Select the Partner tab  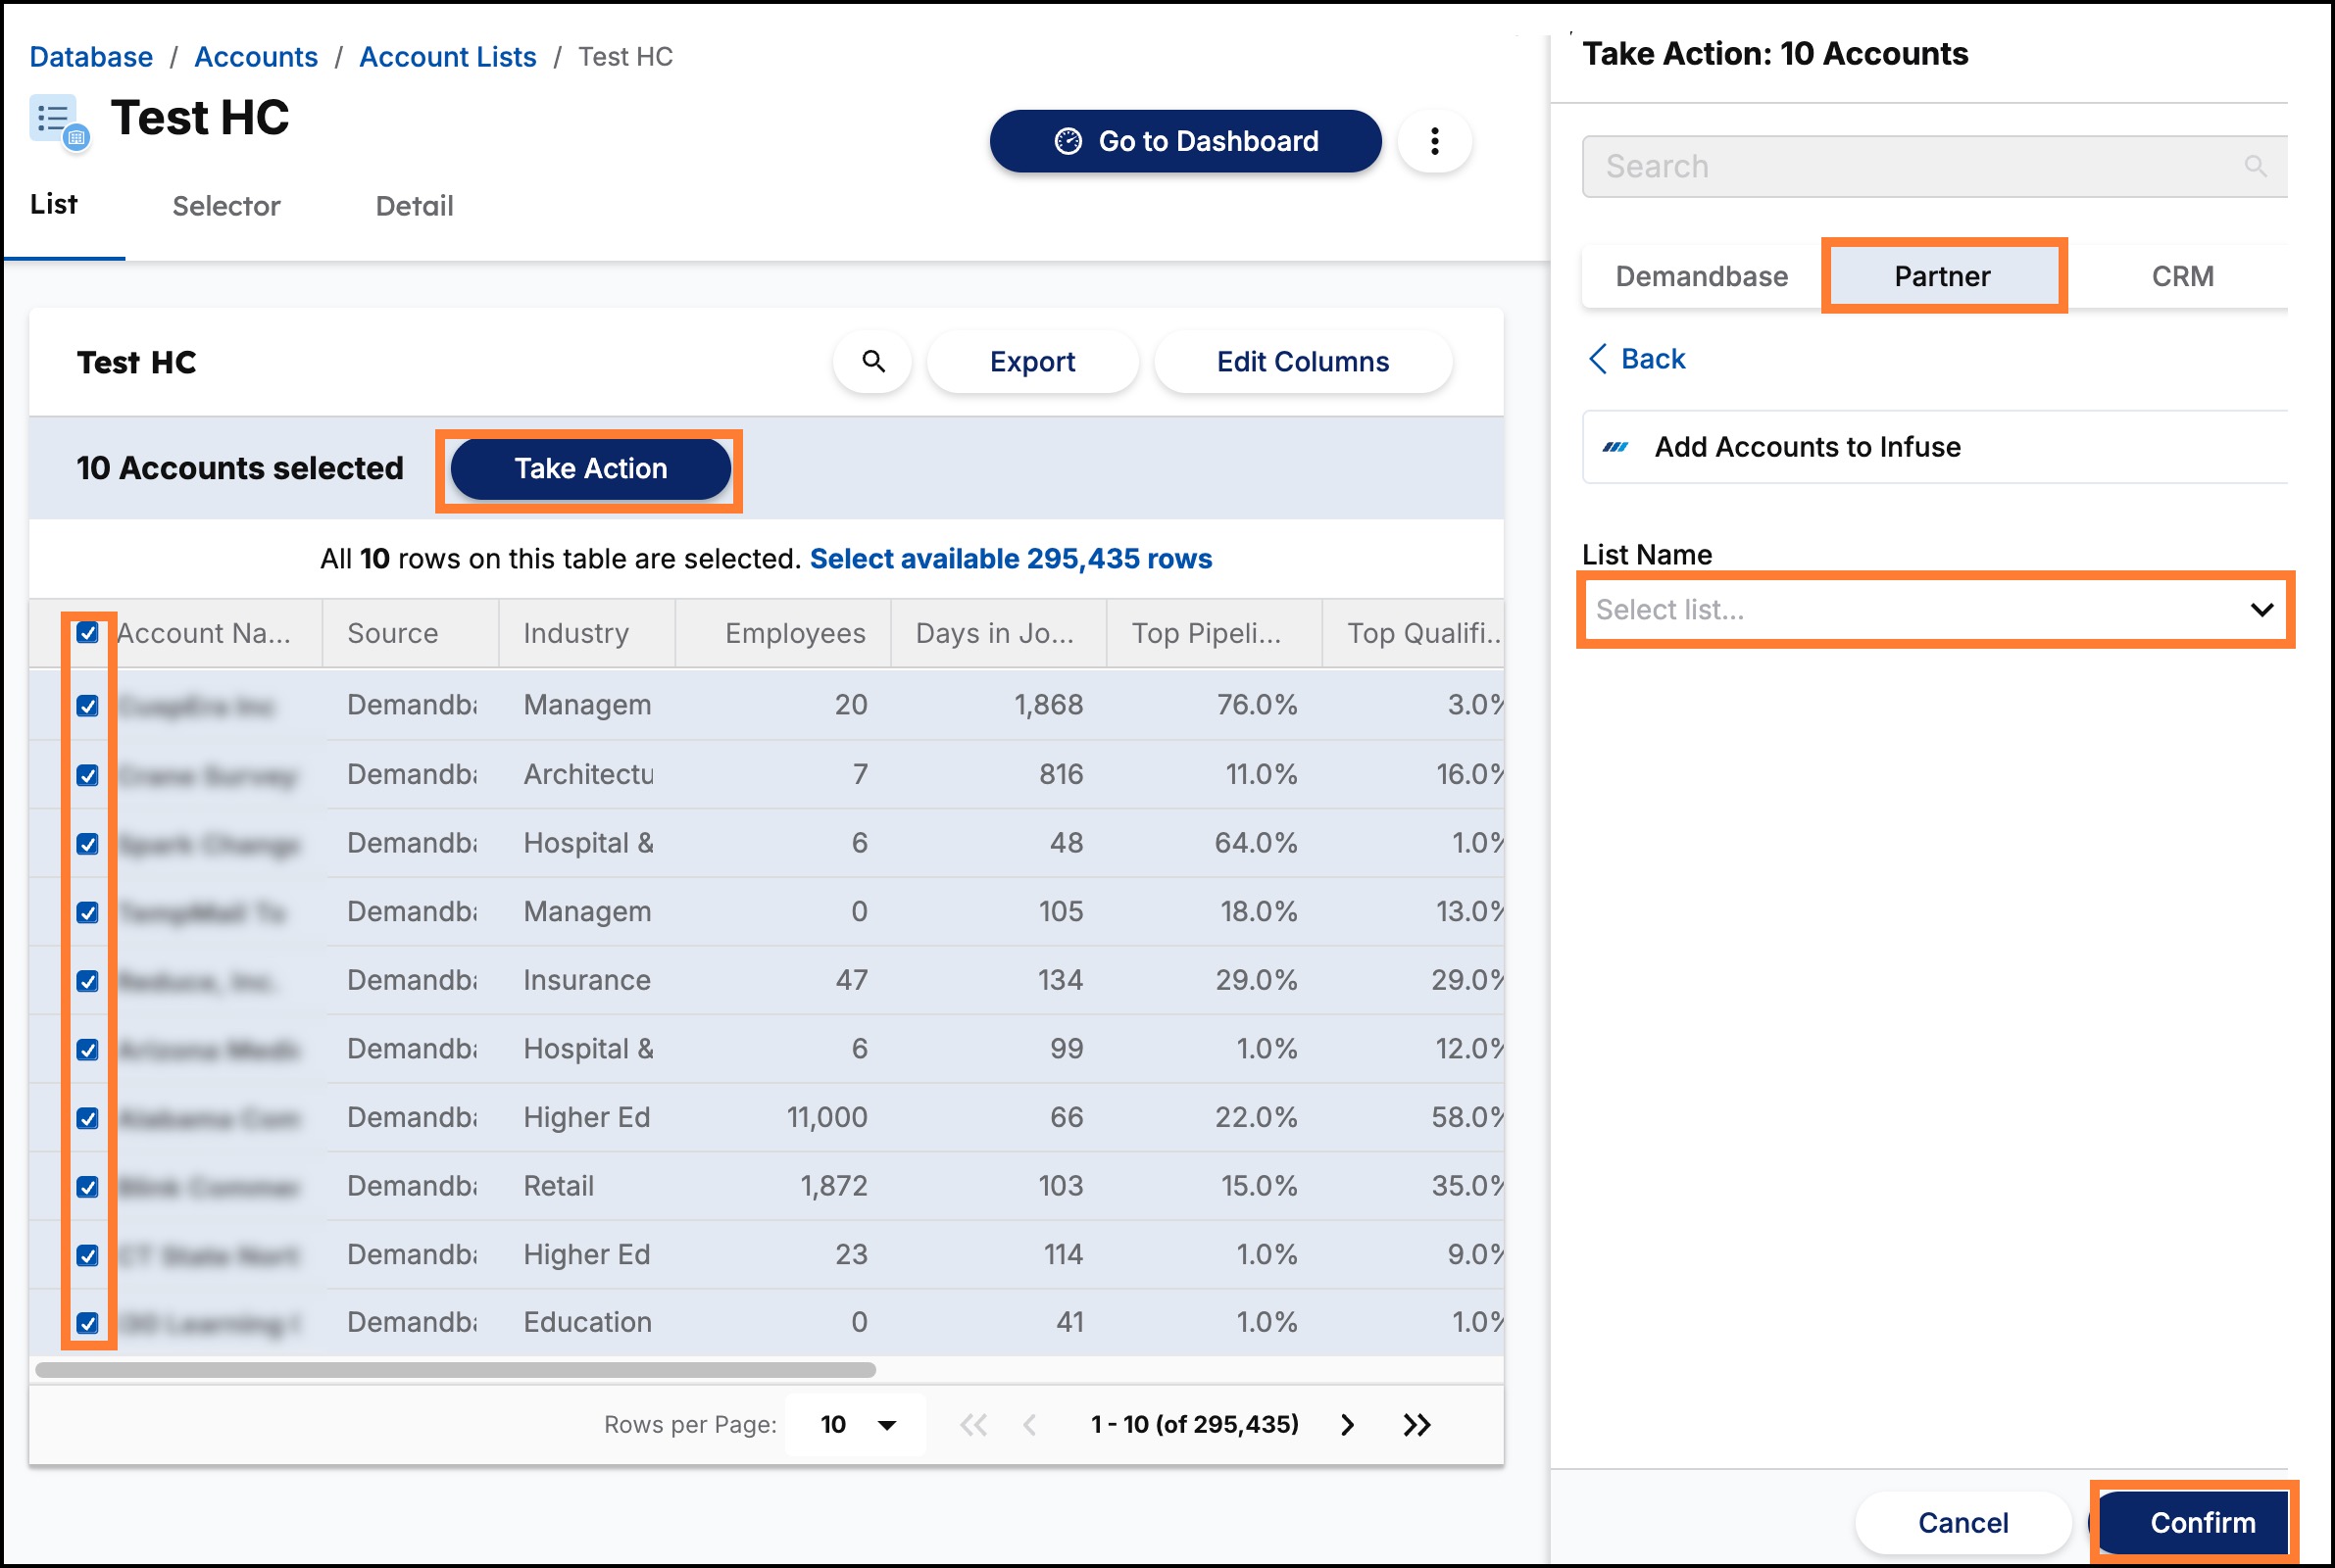point(1942,276)
